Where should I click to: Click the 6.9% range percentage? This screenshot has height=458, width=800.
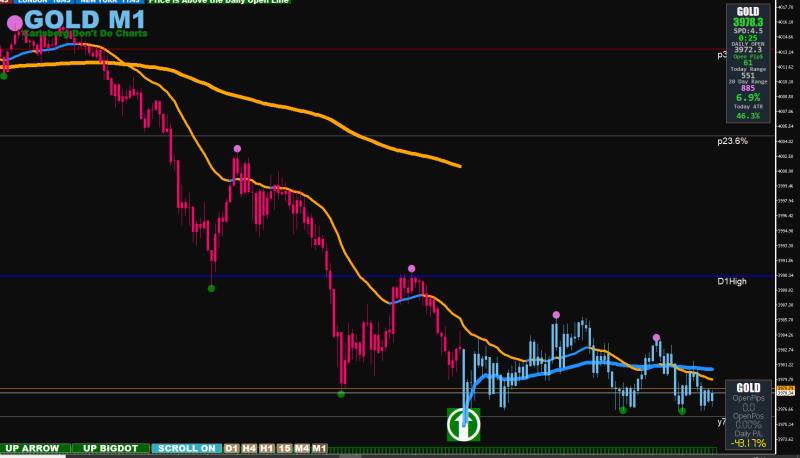(x=748, y=97)
